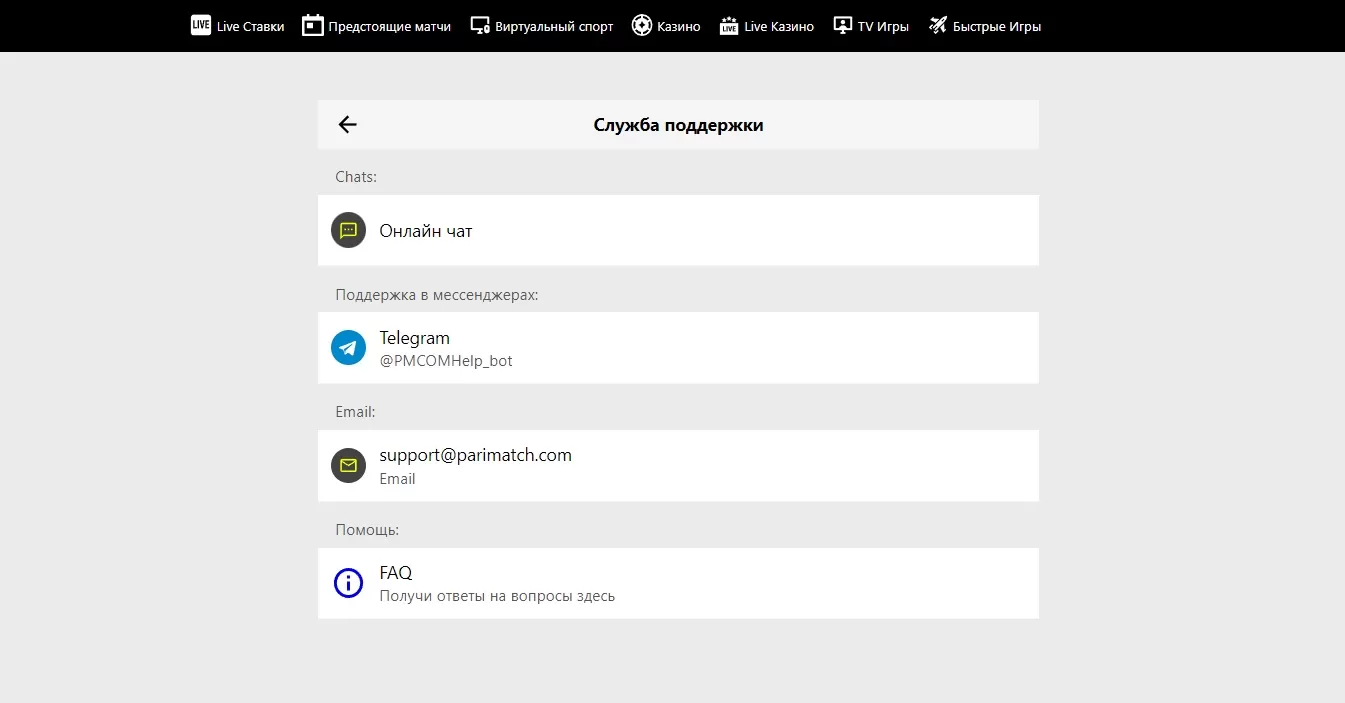The image size is (1345, 703).
Task: Go to TV Игры section
Action: [883, 27]
